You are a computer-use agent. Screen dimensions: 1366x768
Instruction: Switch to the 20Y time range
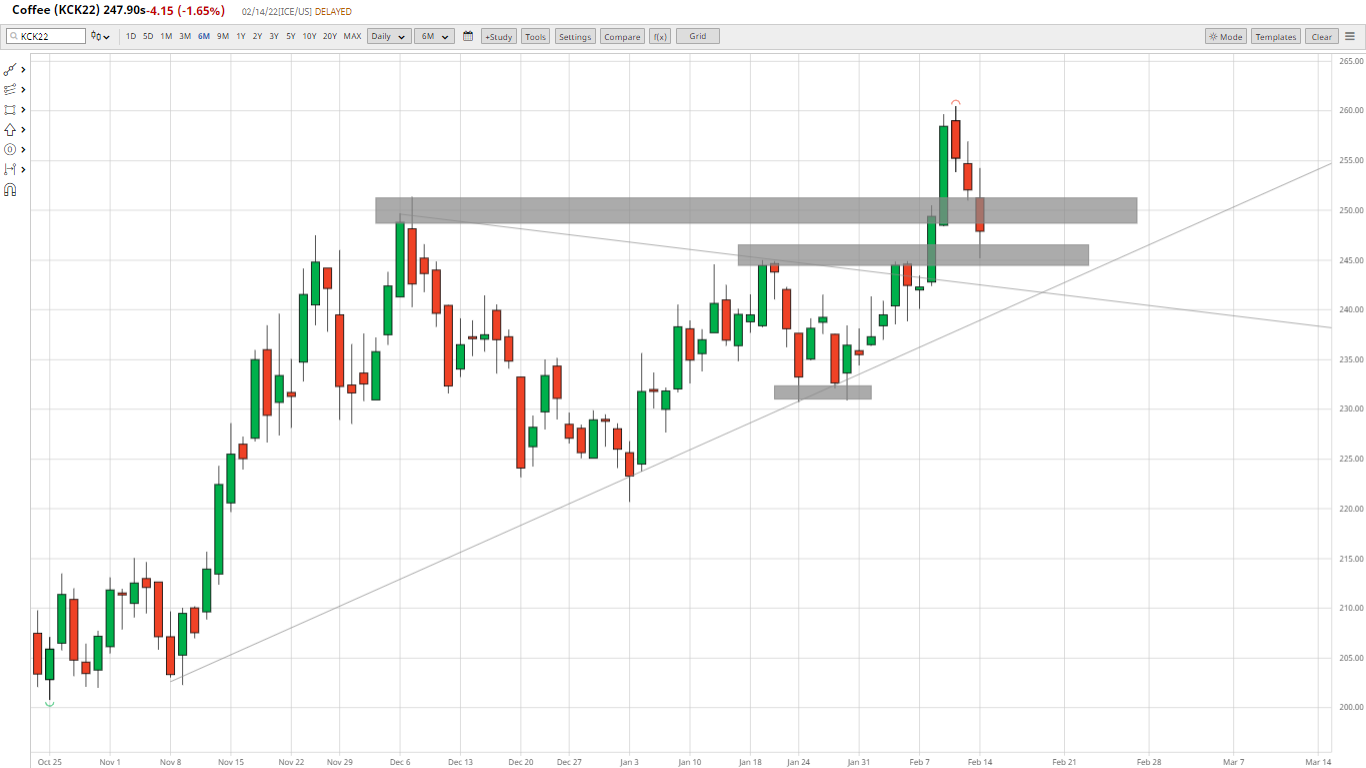point(330,36)
